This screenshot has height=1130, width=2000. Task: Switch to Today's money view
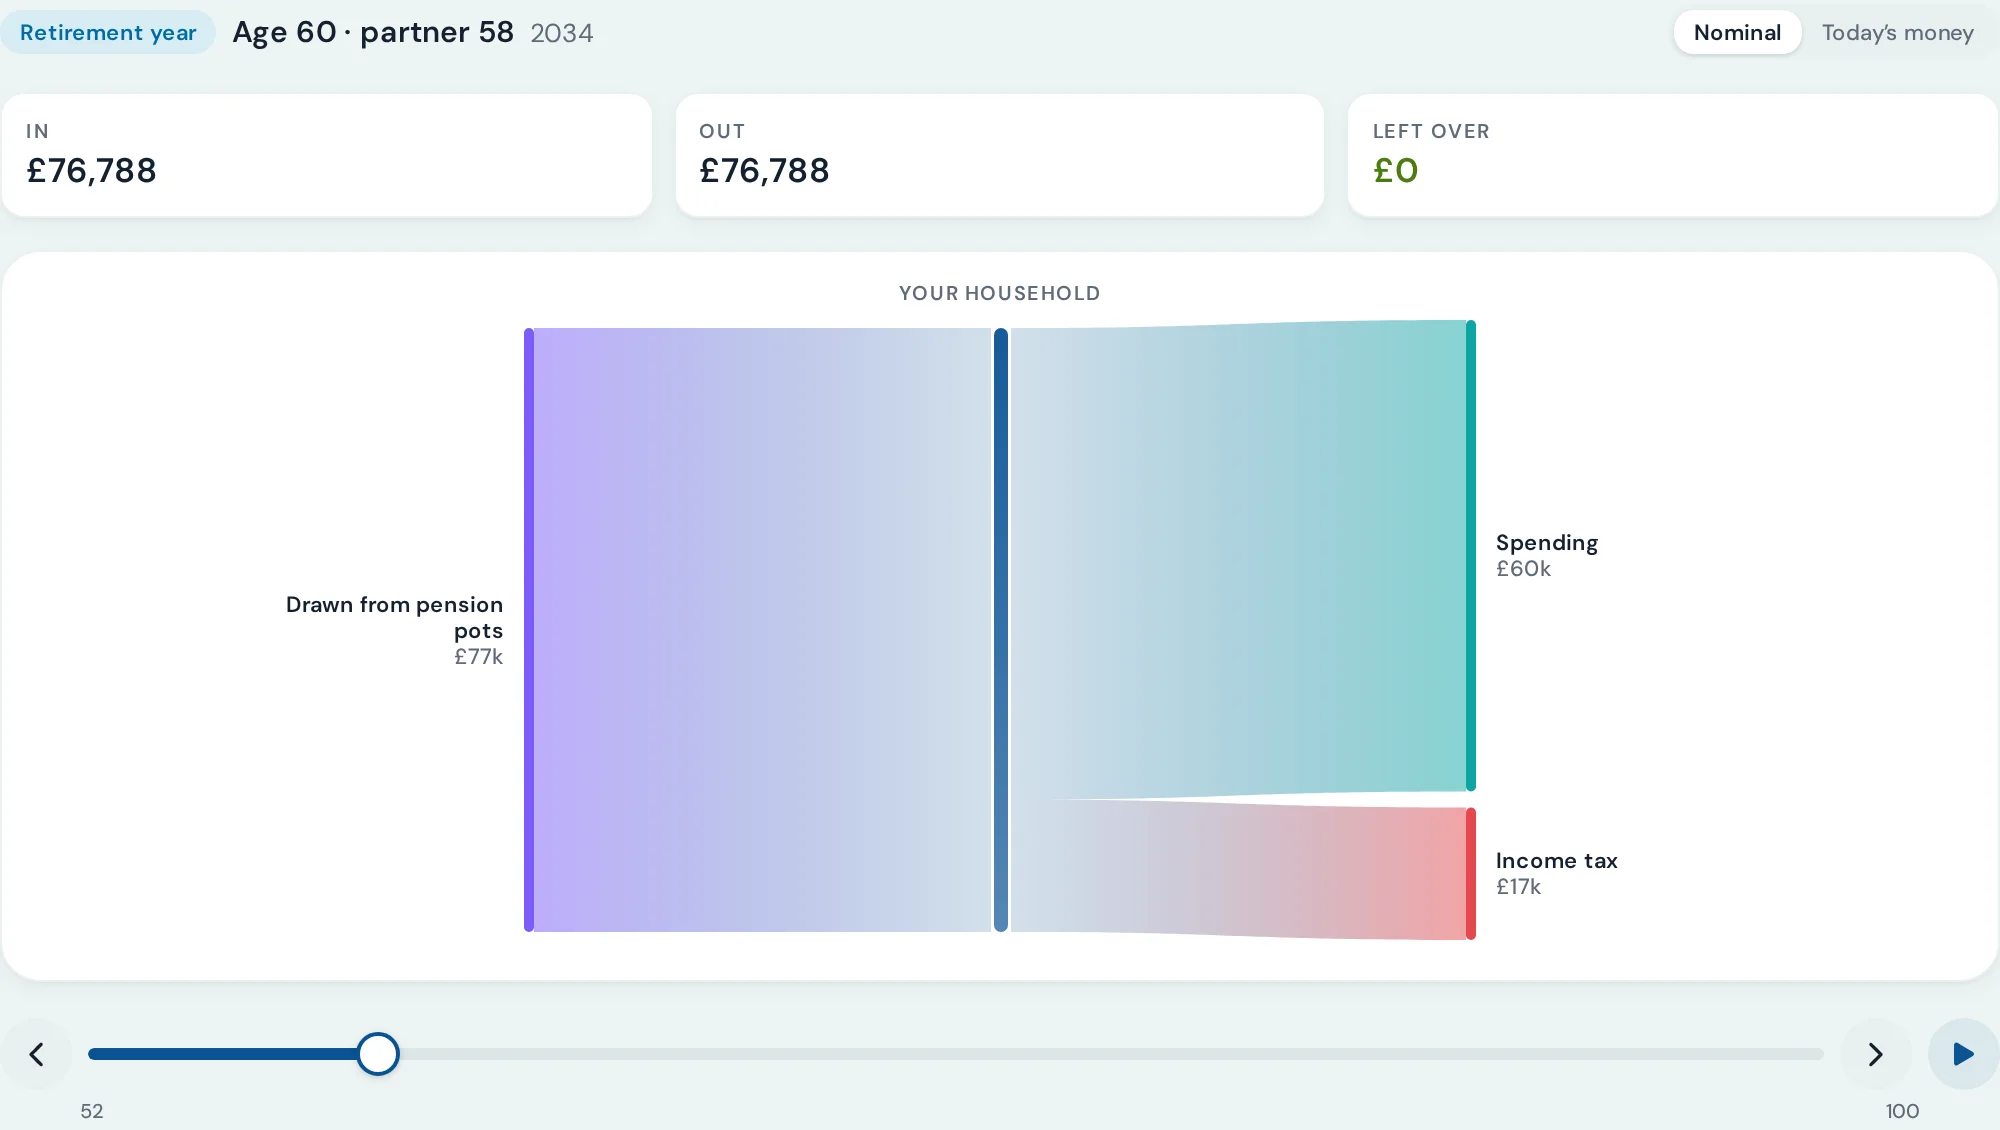click(1897, 33)
